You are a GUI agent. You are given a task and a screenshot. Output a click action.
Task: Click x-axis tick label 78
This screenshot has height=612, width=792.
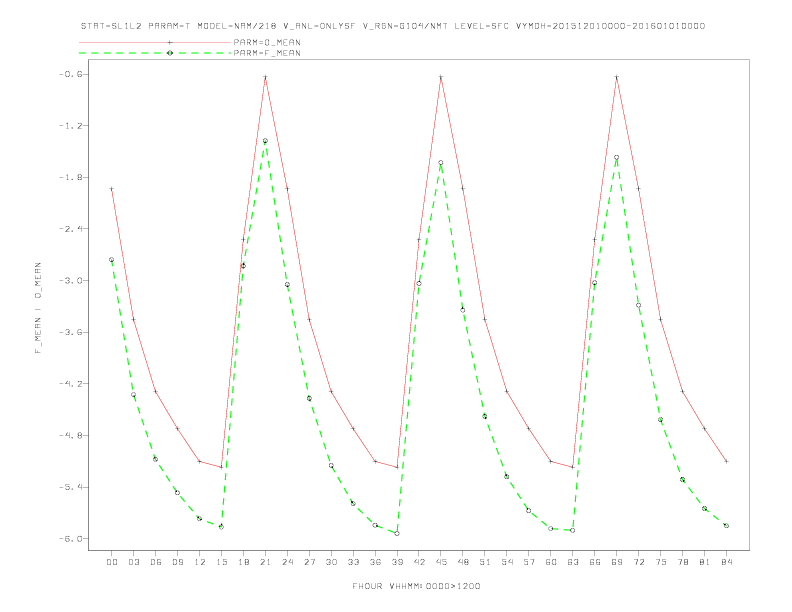click(682, 562)
